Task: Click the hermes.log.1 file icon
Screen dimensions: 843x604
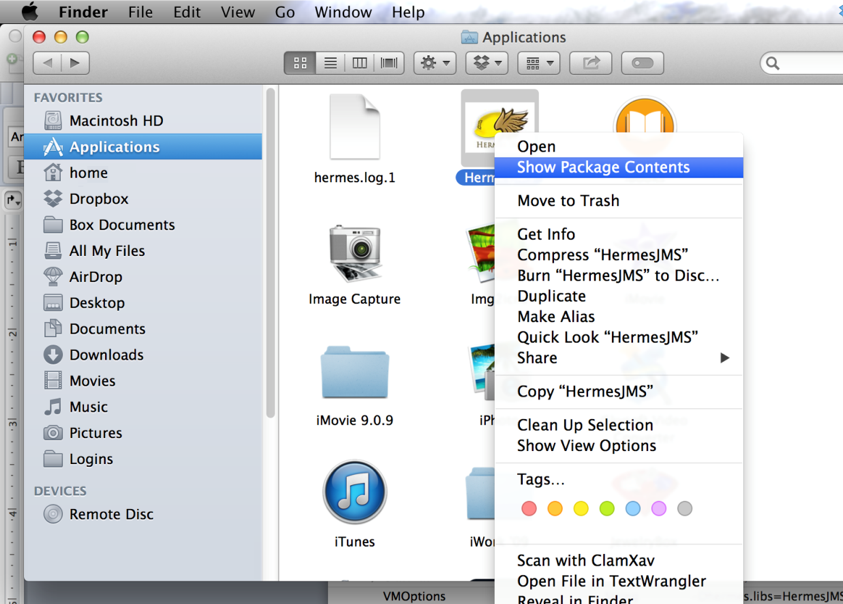Action: tap(354, 130)
